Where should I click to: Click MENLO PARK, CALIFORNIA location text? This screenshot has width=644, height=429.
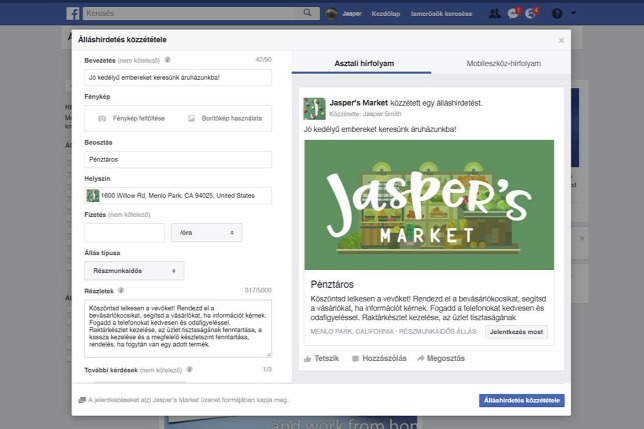352,331
